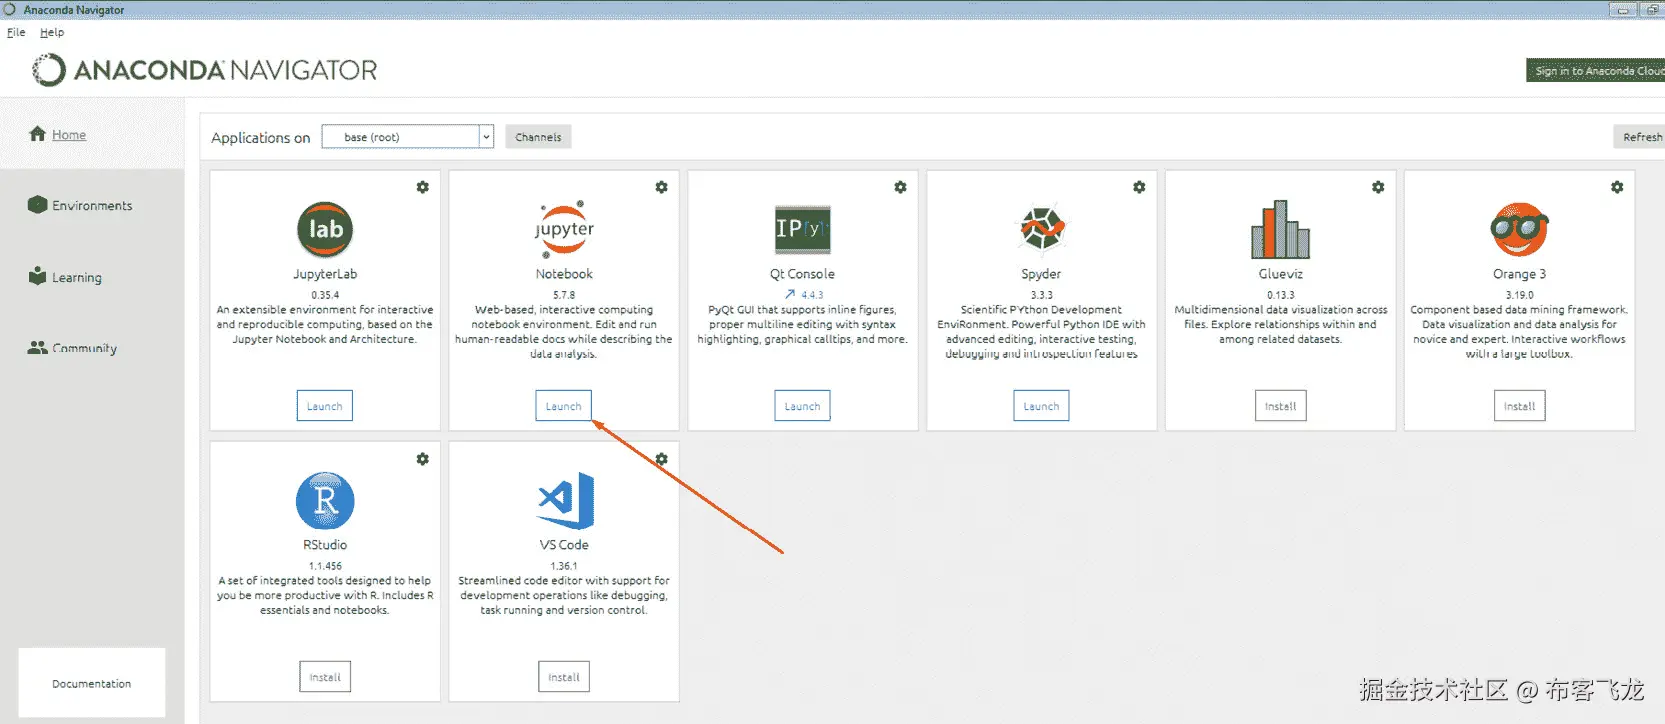Click the Environments cube icon
This screenshot has width=1665, height=724.
(x=38, y=205)
